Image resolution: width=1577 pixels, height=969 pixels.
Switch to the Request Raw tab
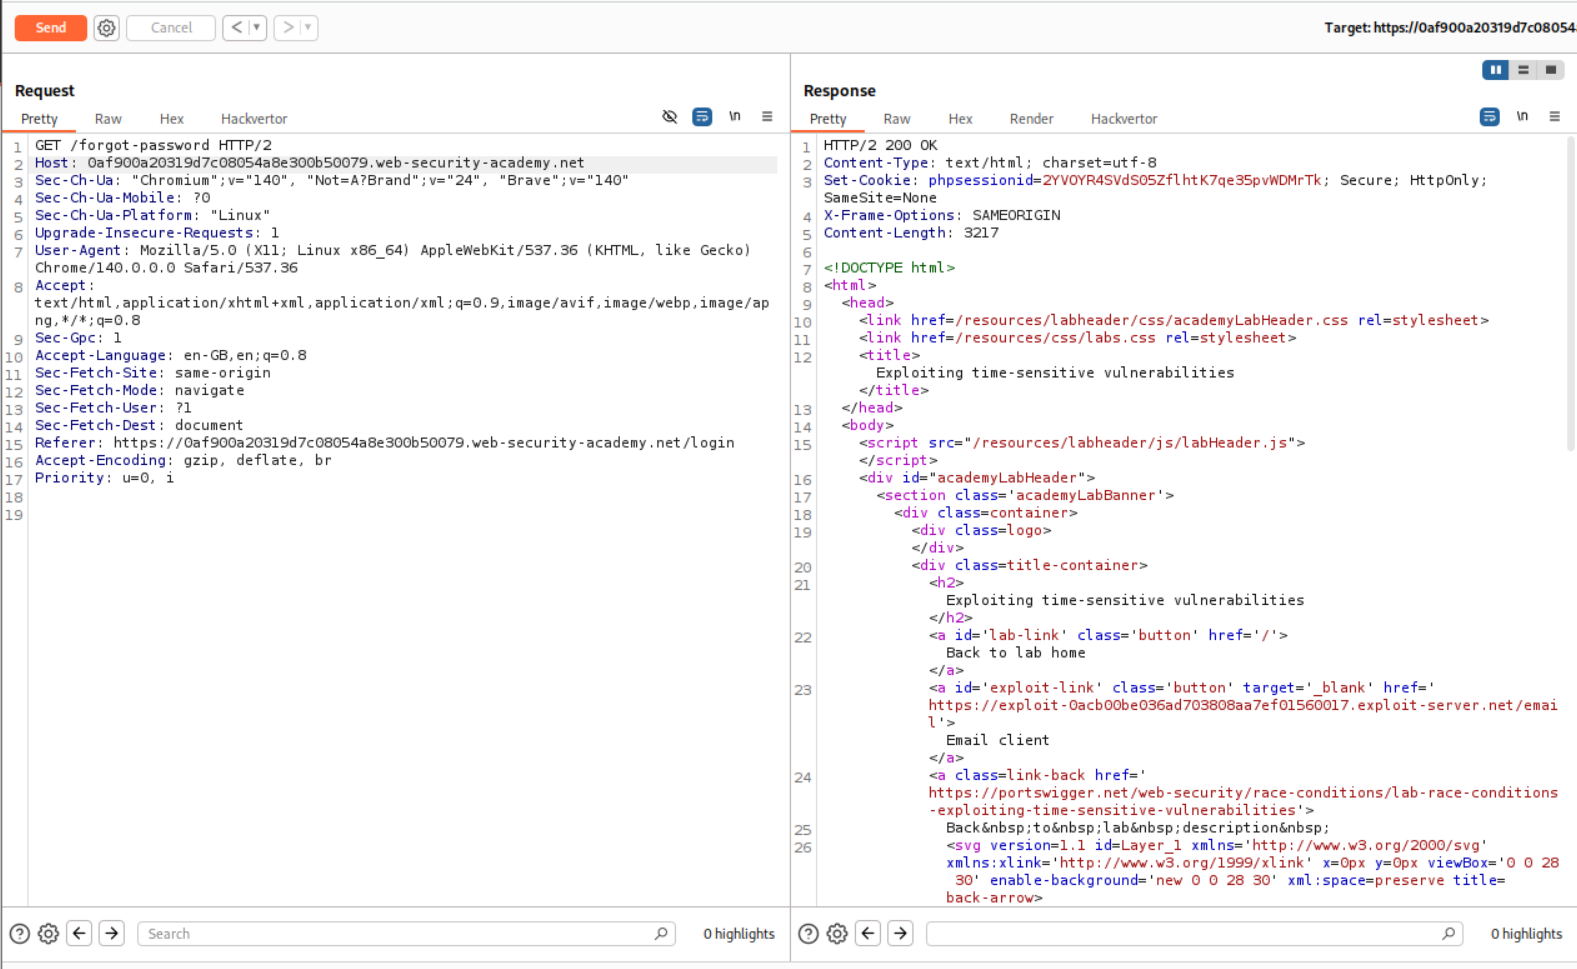coord(108,119)
